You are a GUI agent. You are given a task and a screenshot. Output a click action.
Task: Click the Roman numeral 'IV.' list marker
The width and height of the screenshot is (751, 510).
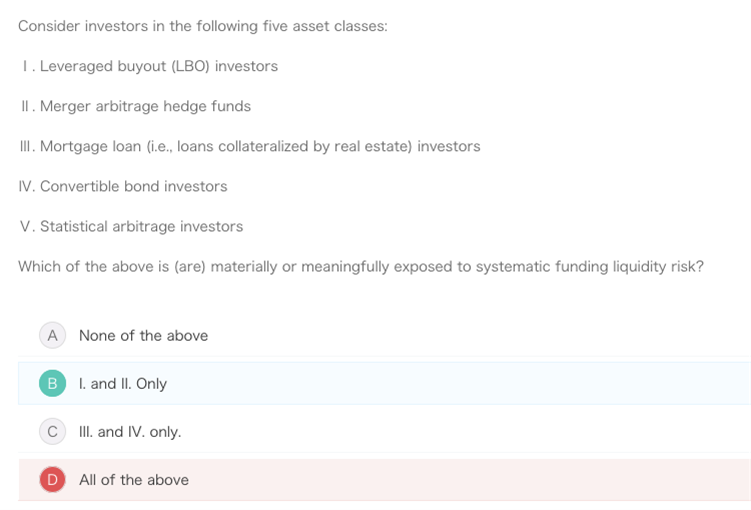(27, 186)
